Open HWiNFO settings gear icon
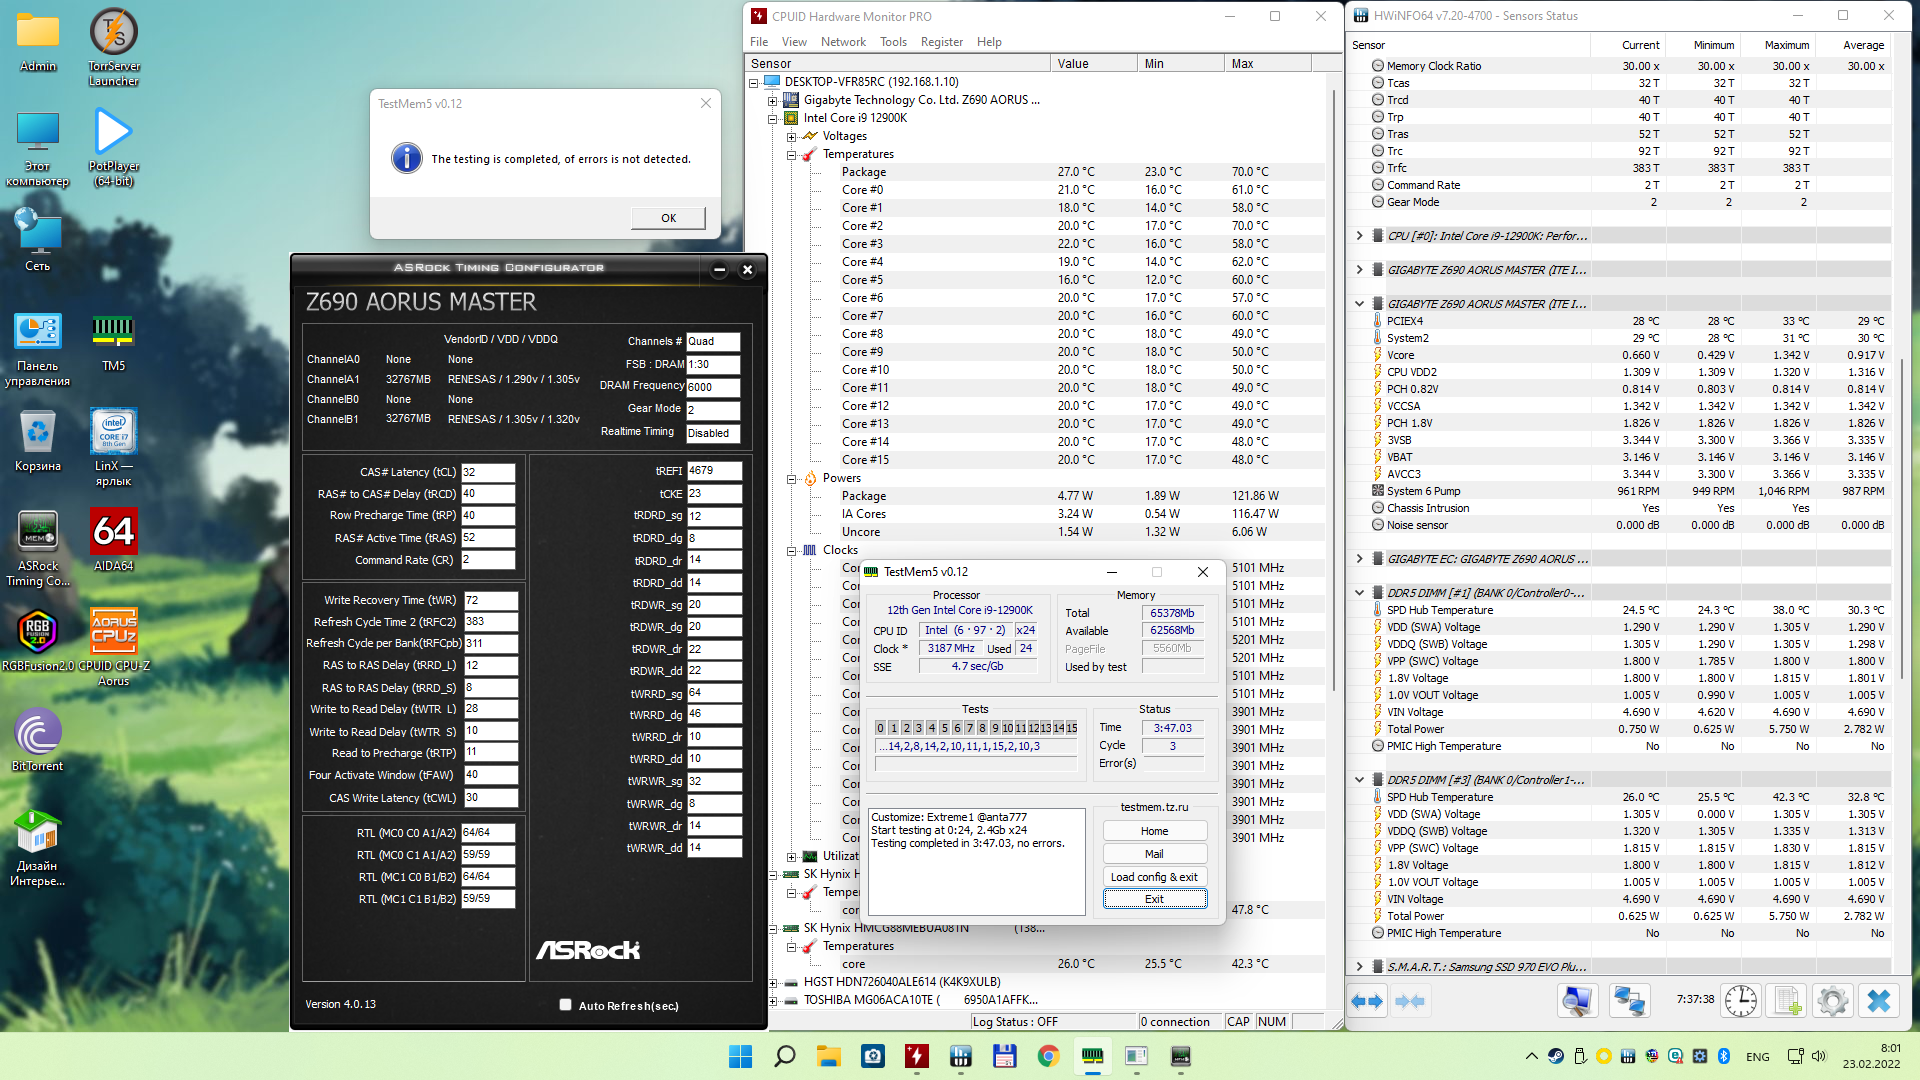 [x=1833, y=1001]
